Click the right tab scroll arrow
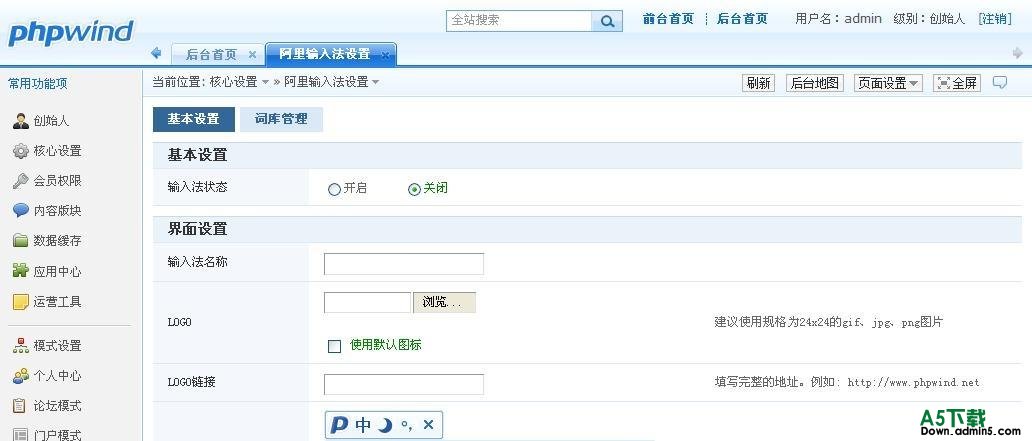 [1018, 53]
